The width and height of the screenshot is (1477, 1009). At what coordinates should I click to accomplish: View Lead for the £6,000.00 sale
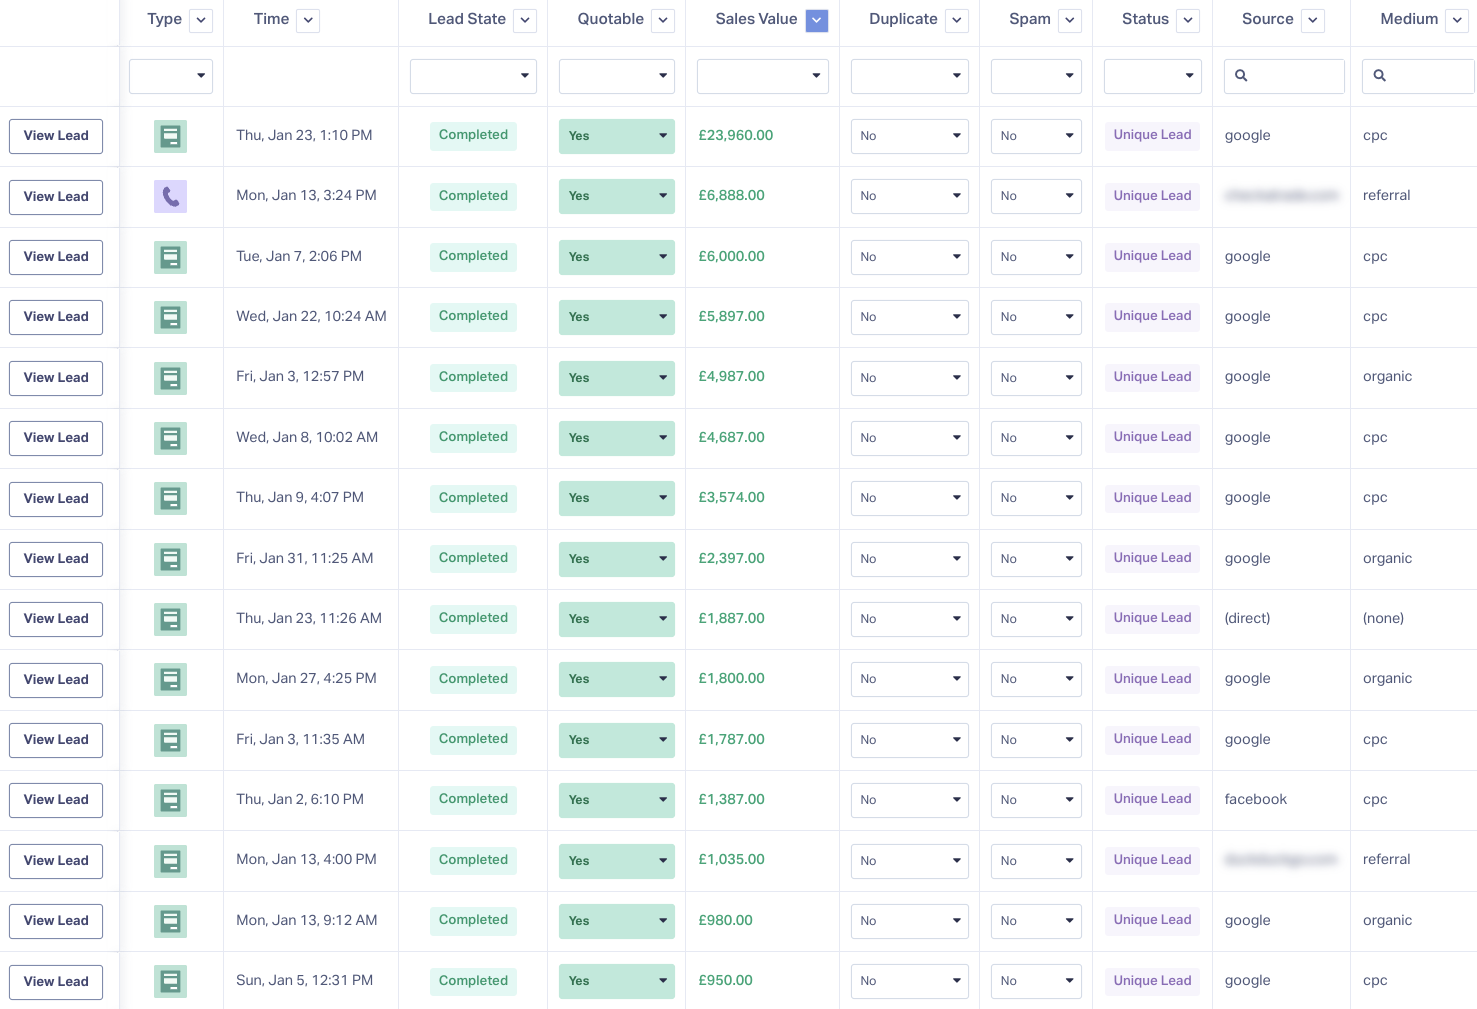click(56, 257)
